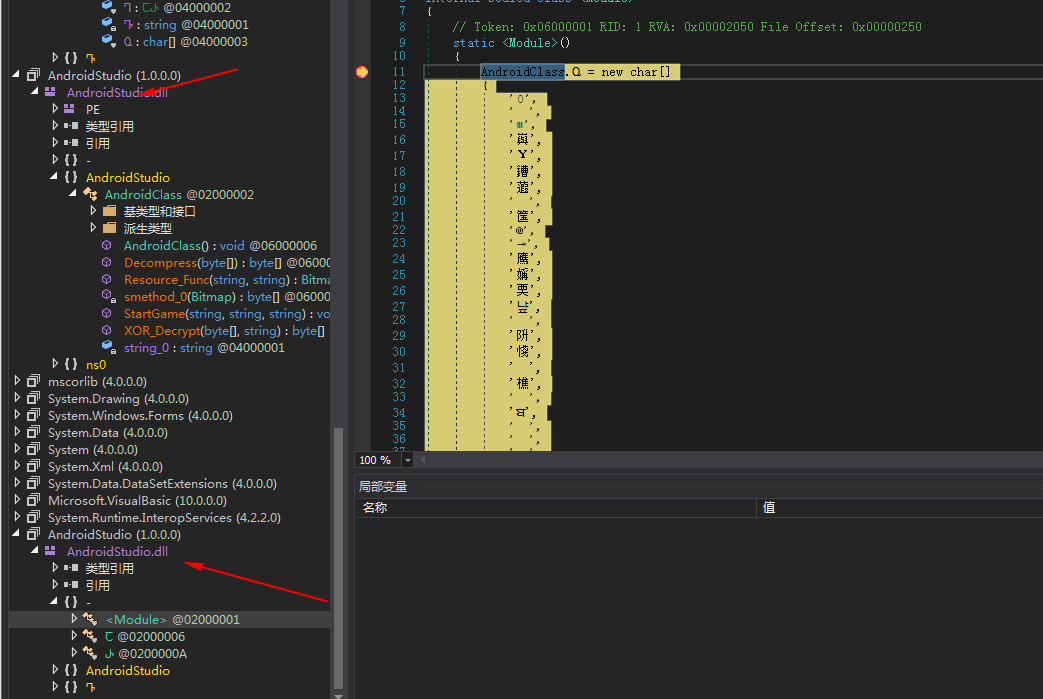Screen dimensions: 1043x699
Task: Click the smethod_0 private method icon
Action: coord(108,296)
